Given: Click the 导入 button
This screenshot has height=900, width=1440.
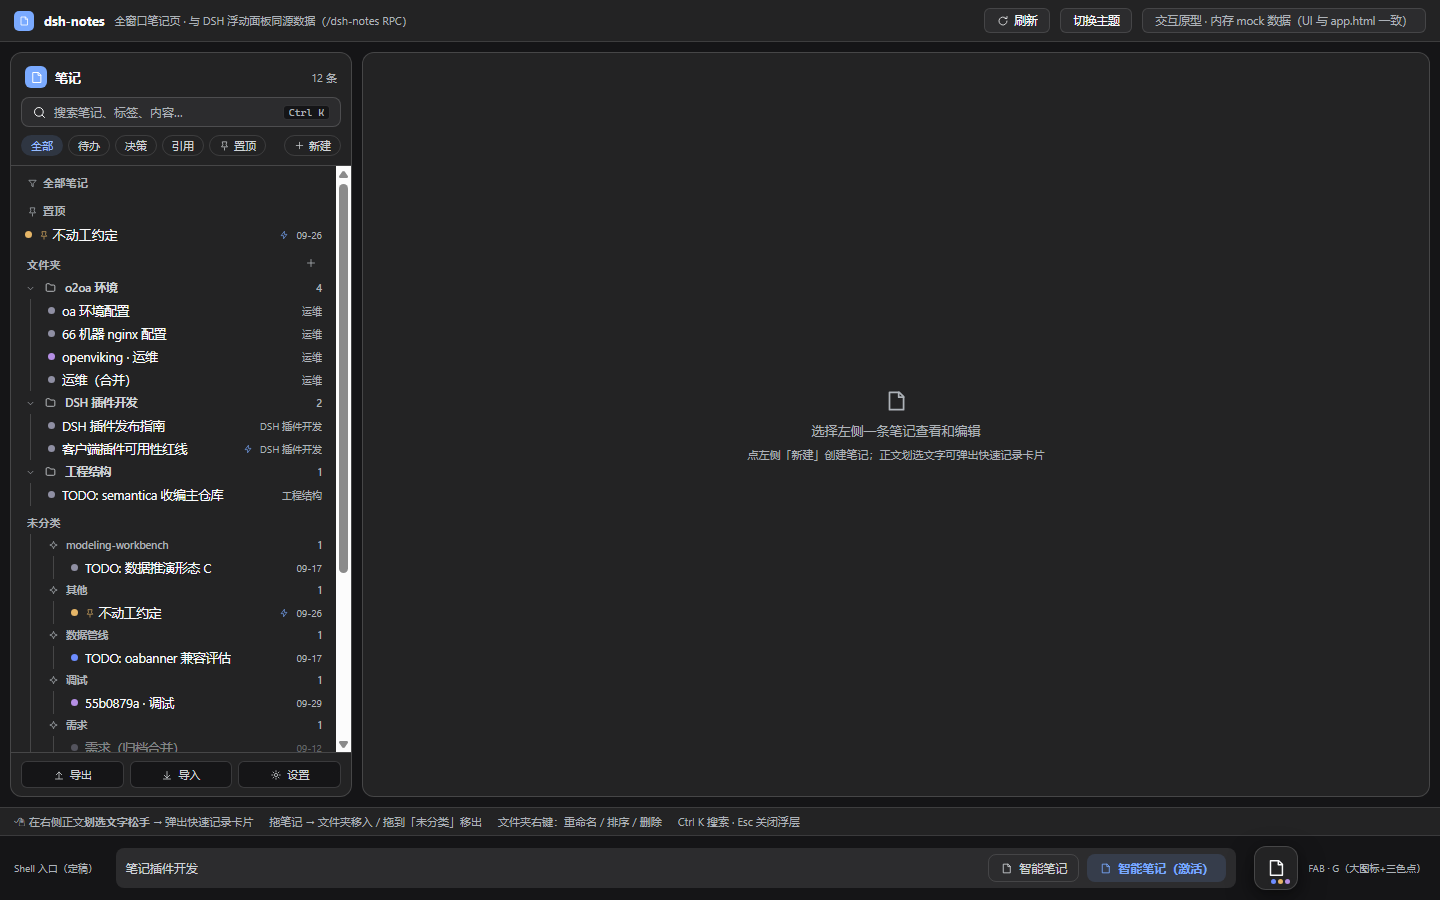Looking at the screenshot, I should pyautogui.click(x=181, y=775).
